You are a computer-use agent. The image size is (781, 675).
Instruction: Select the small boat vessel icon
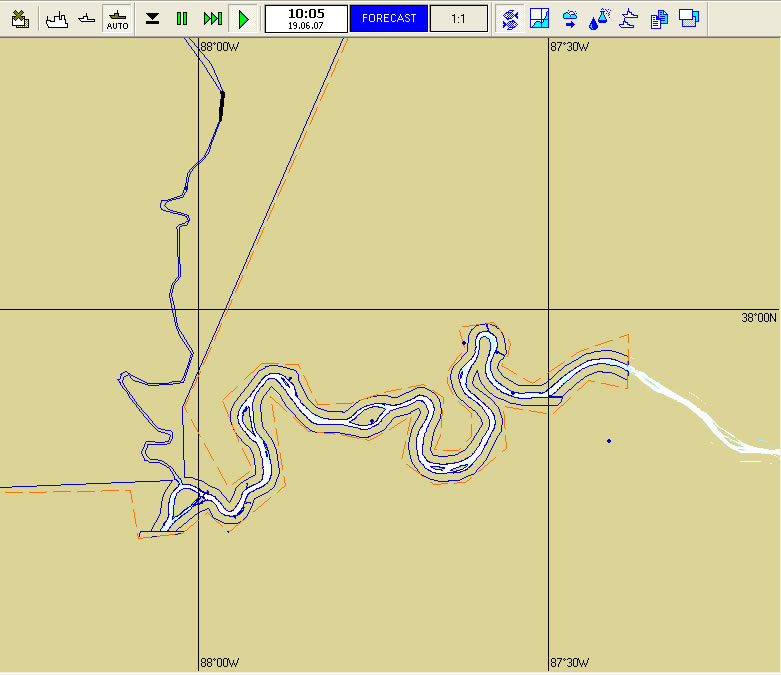(87, 19)
